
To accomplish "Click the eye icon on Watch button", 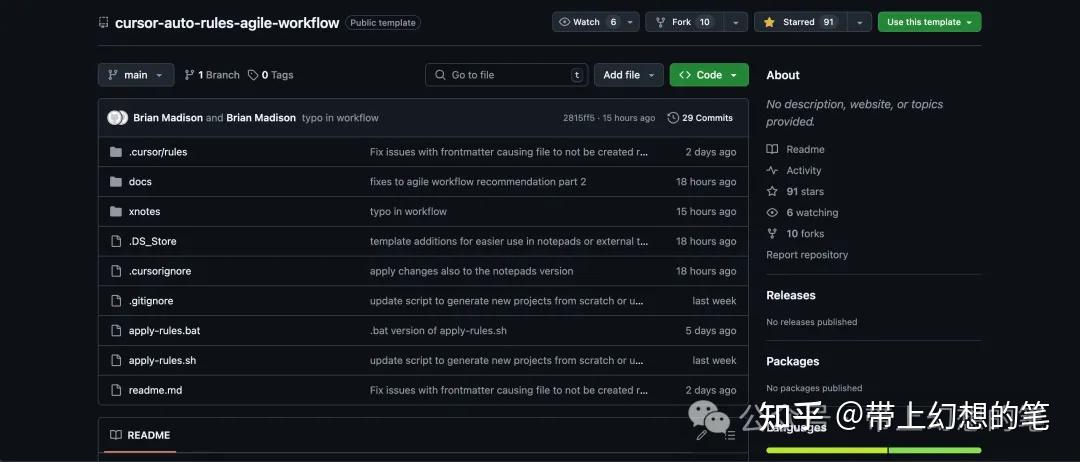I will [x=565, y=22].
